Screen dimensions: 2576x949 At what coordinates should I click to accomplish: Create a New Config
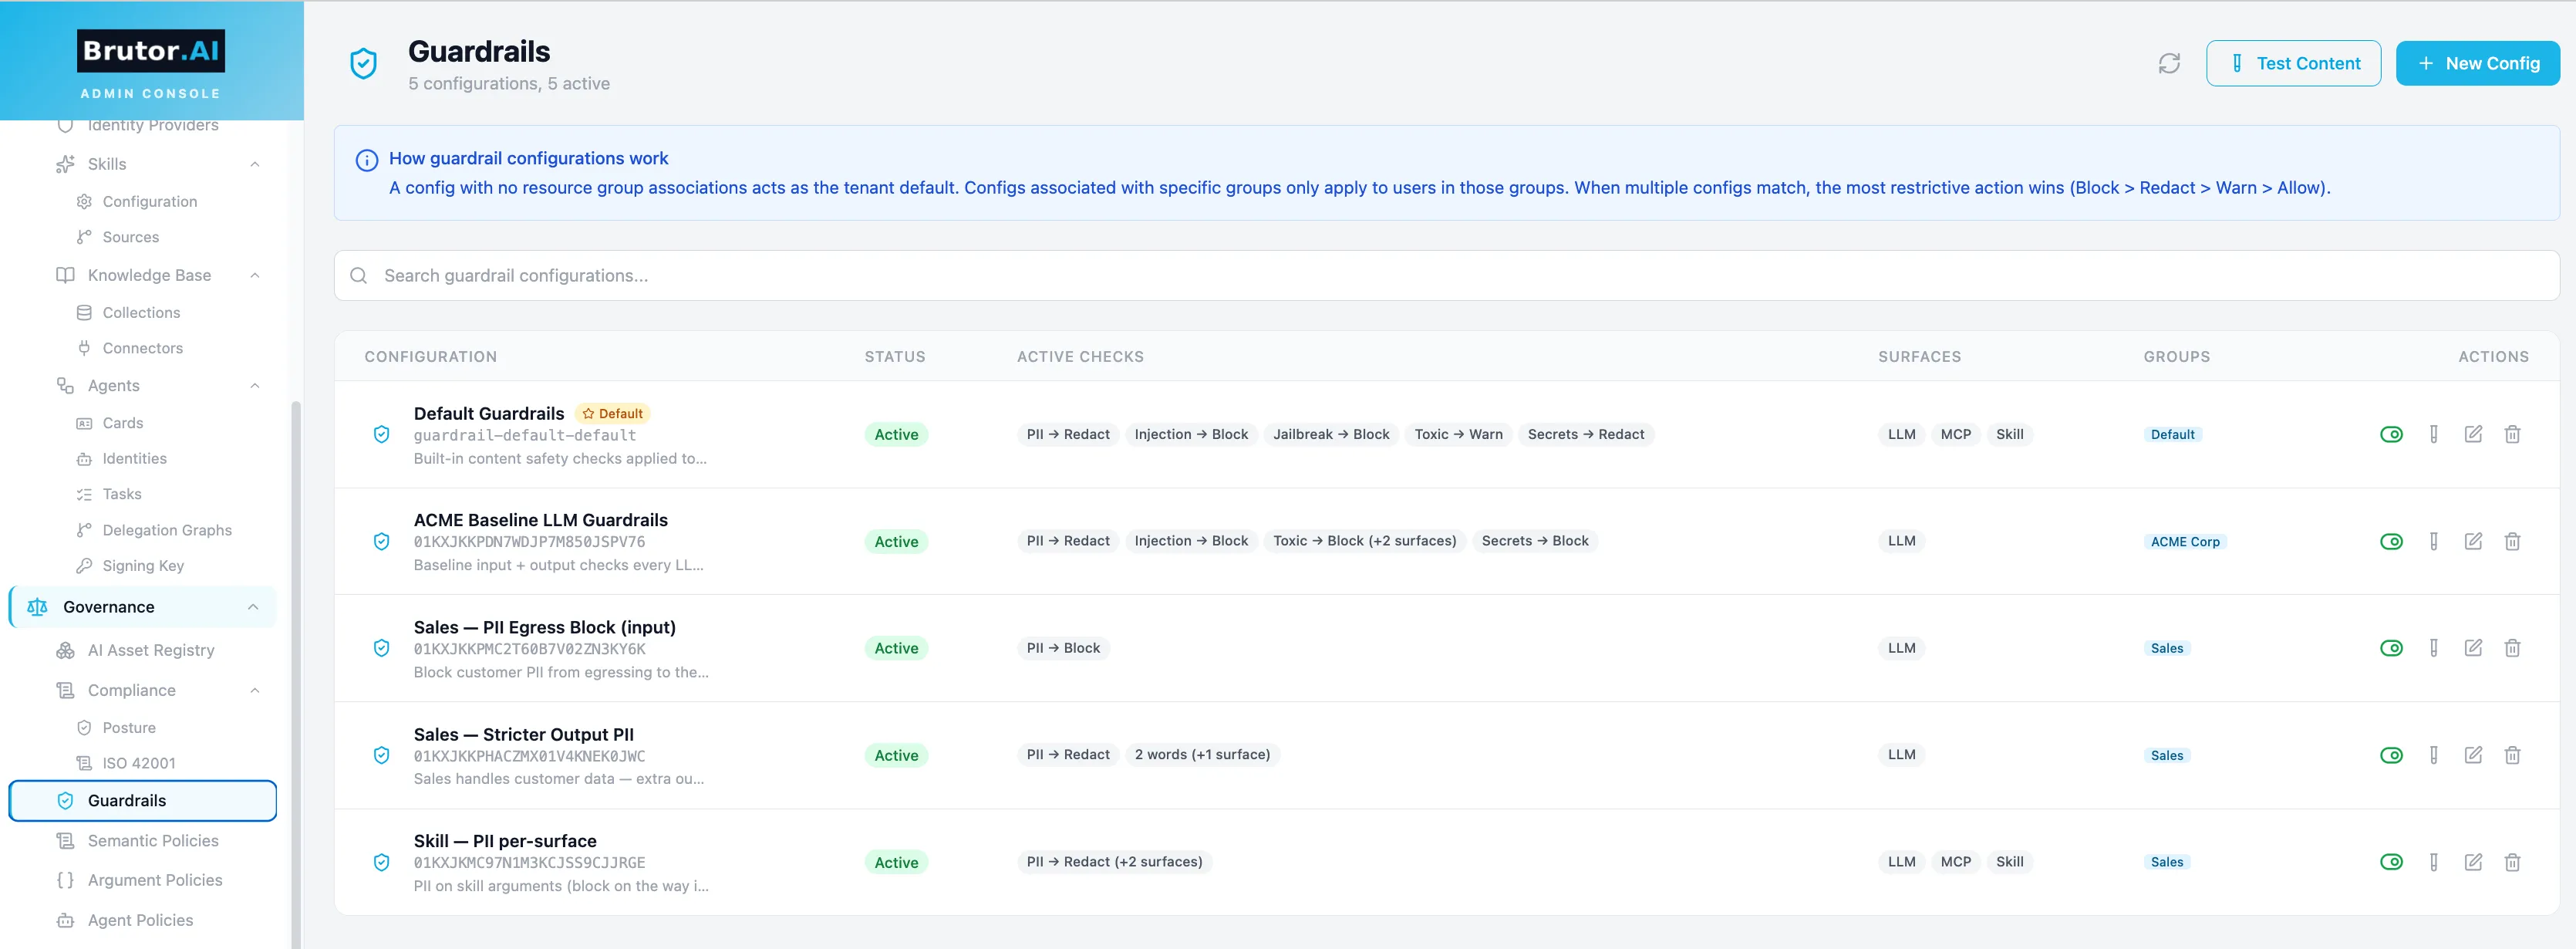[2477, 63]
